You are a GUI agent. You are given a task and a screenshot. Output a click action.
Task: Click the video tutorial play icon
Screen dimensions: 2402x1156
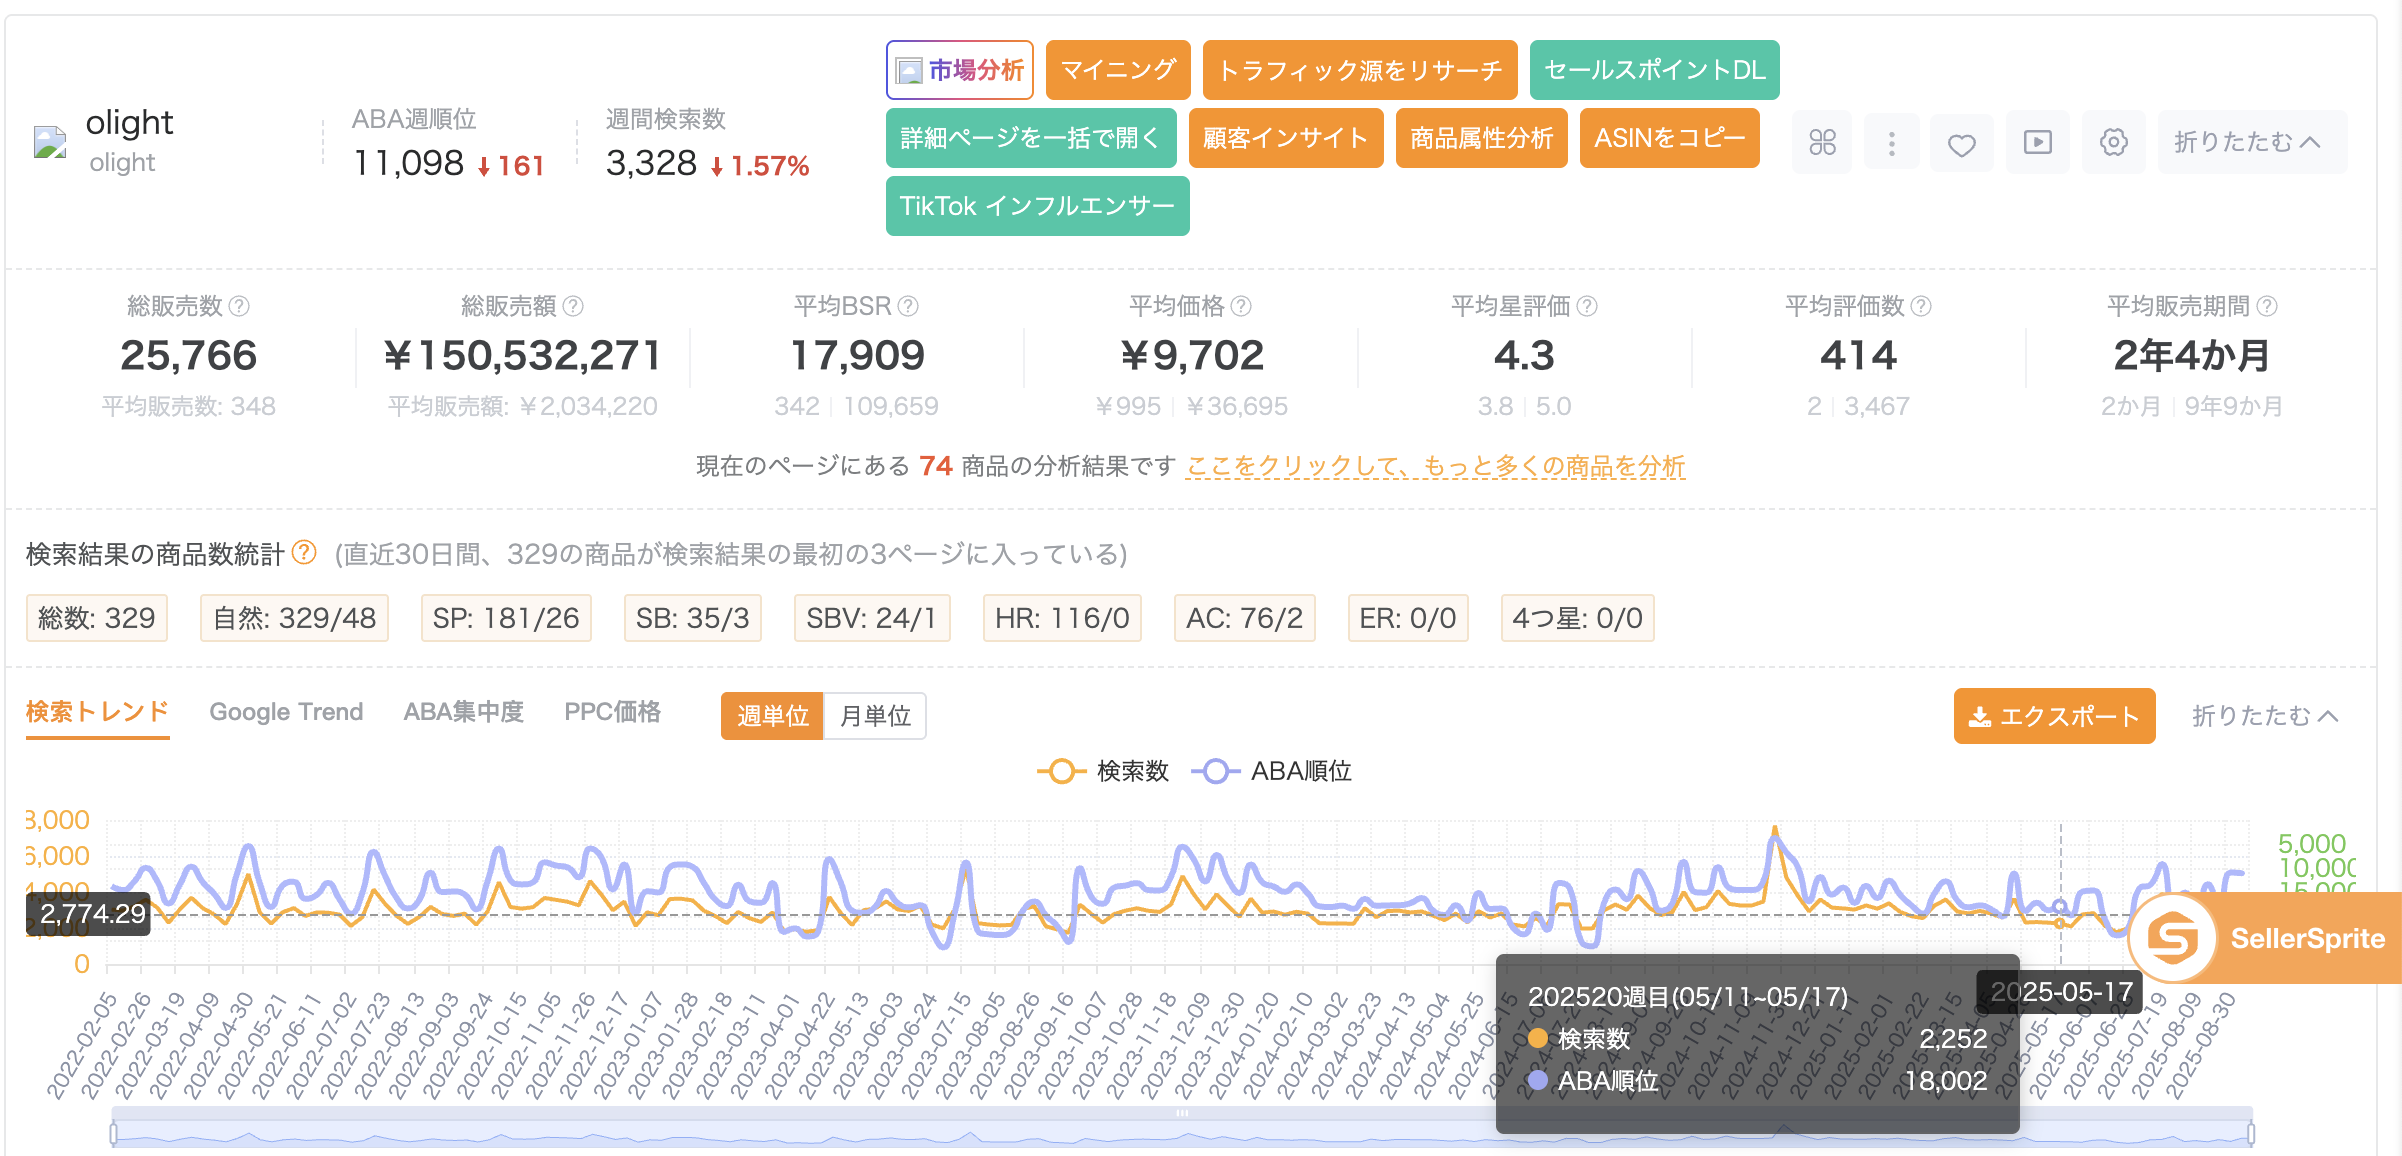pos(2037,142)
